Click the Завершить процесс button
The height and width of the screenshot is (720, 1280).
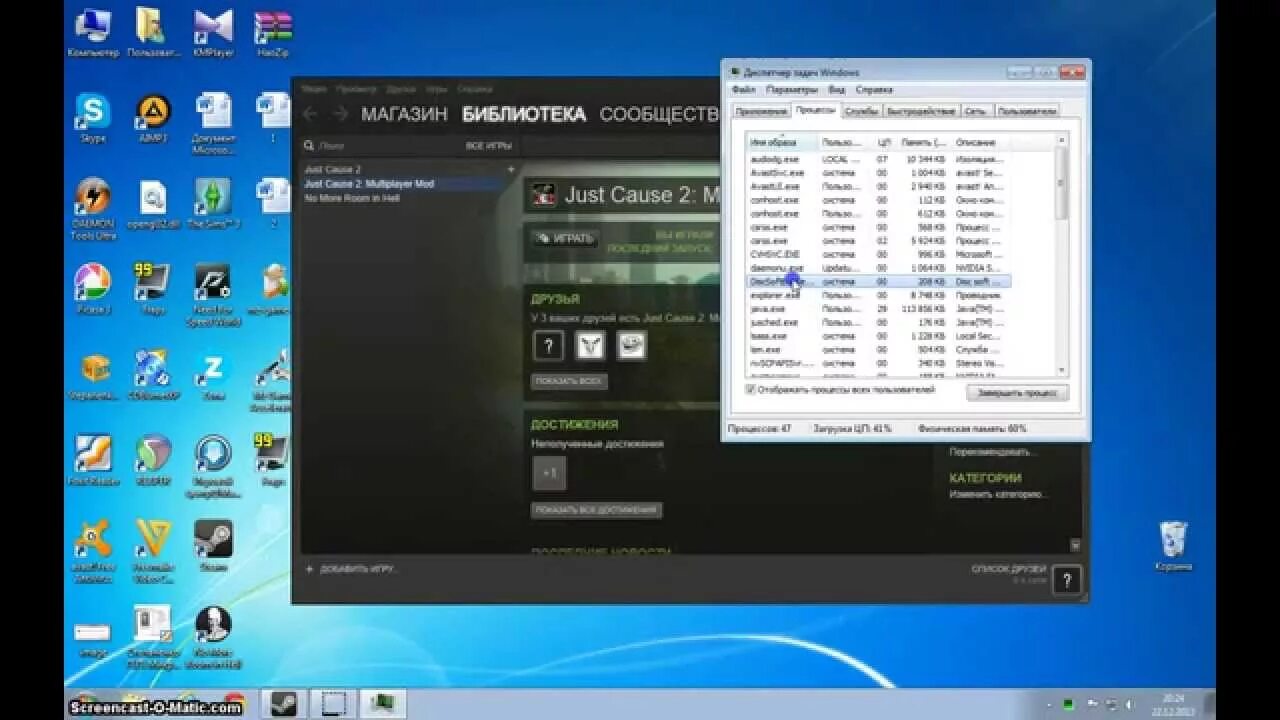coord(1017,393)
